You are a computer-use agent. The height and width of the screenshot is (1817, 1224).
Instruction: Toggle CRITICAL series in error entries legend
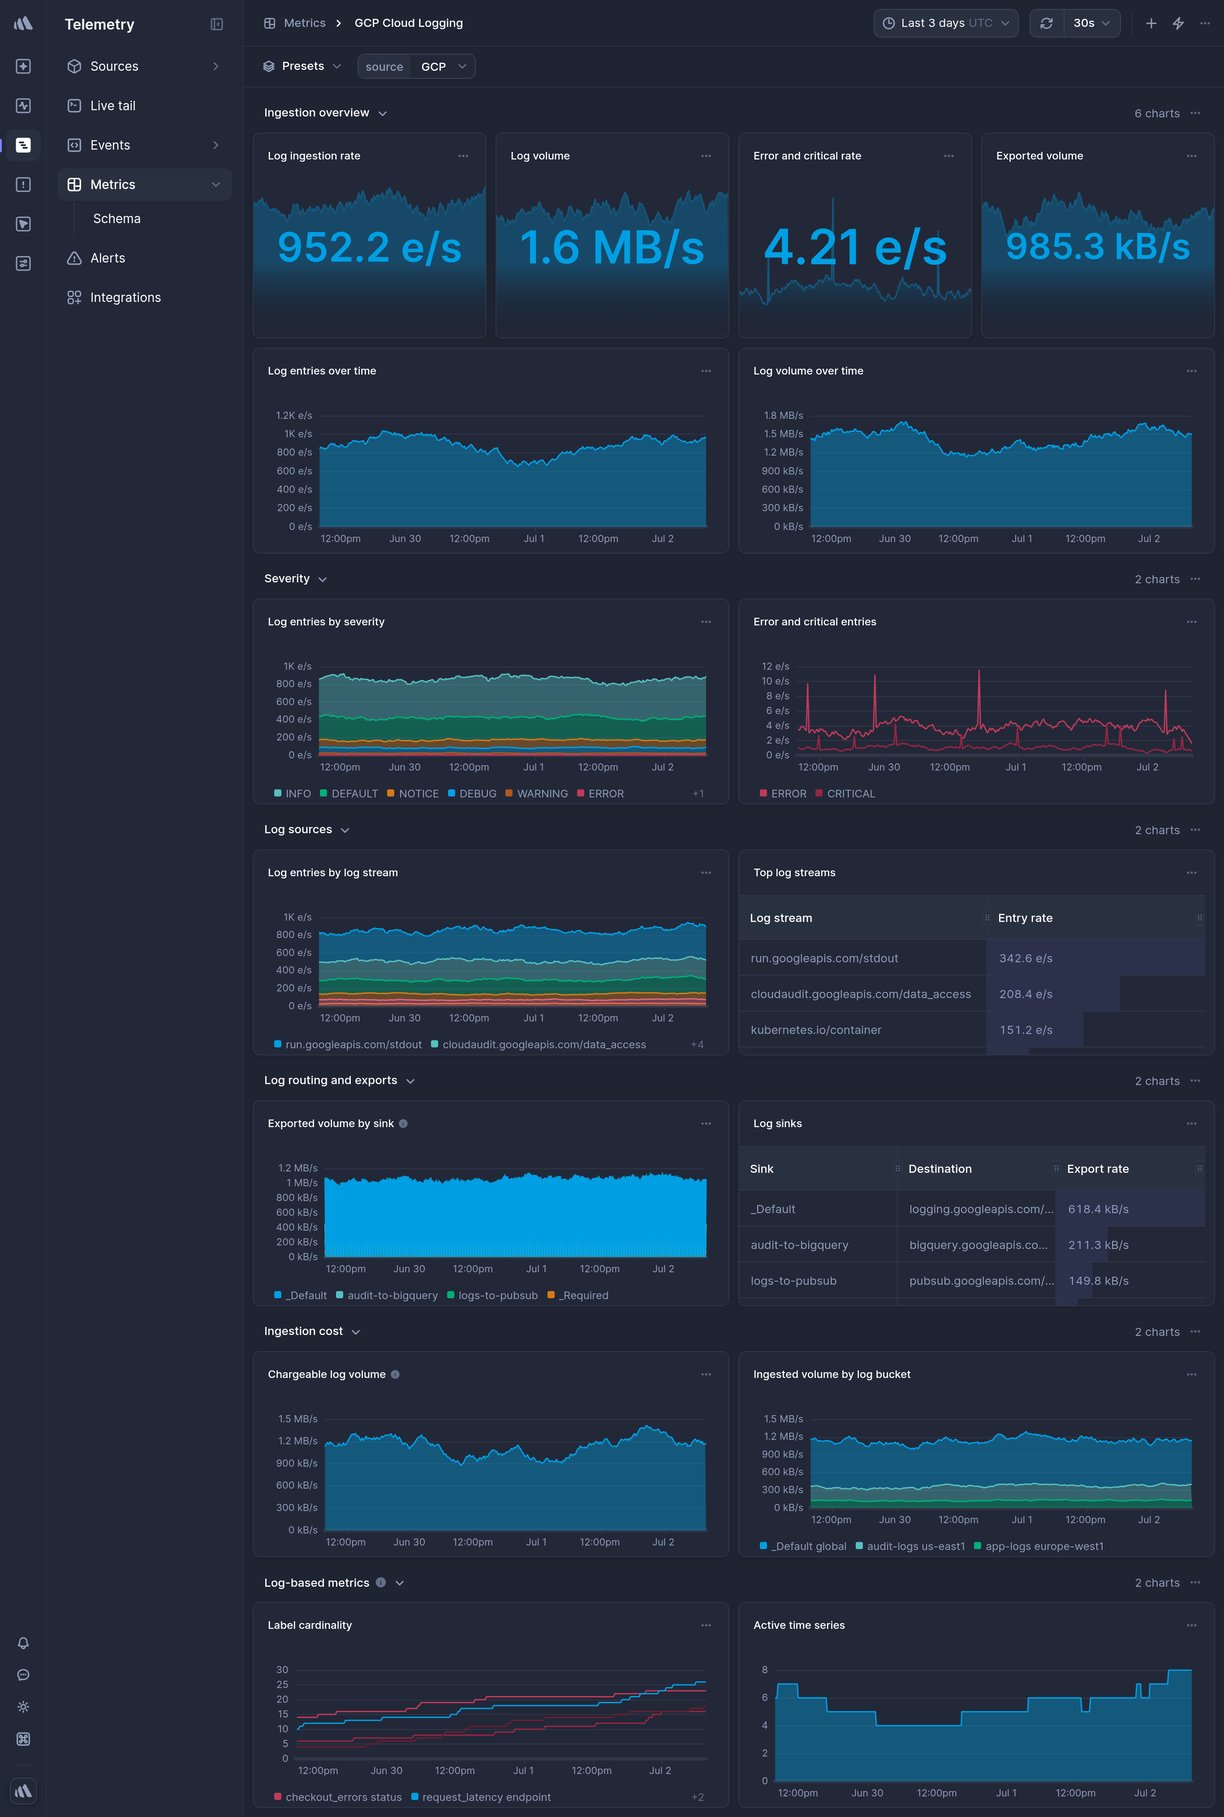[x=845, y=794]
